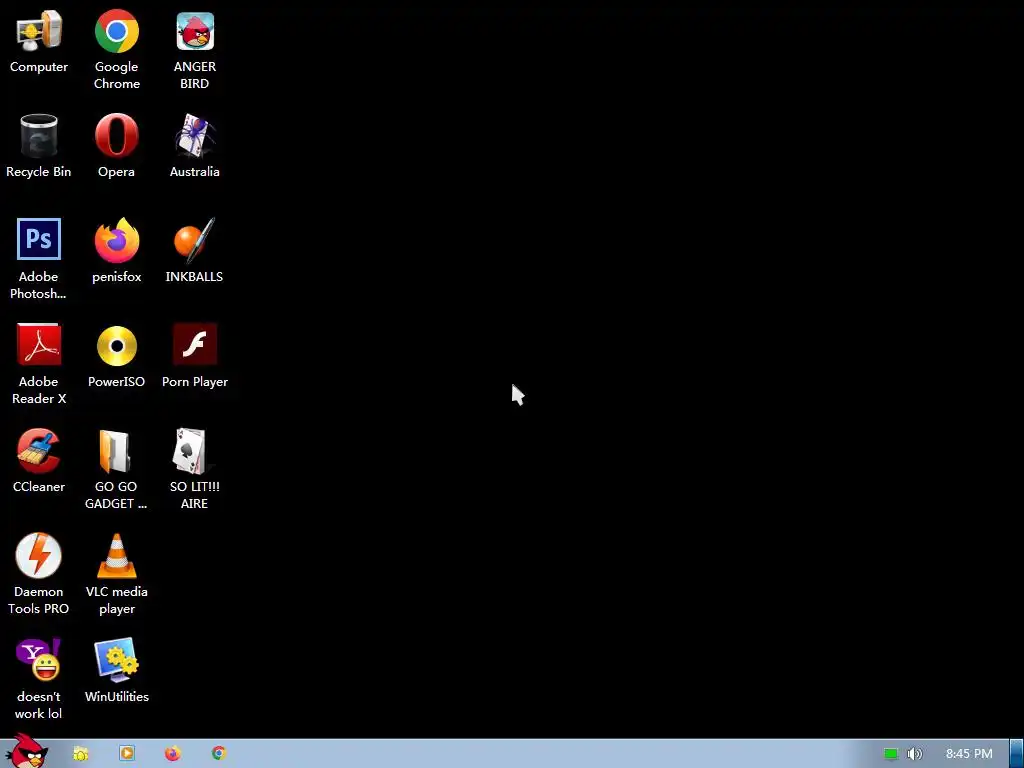This screenshot has height=768, width=1024.
Task: Open the Computer desktop icon
Action: (39, 42)
